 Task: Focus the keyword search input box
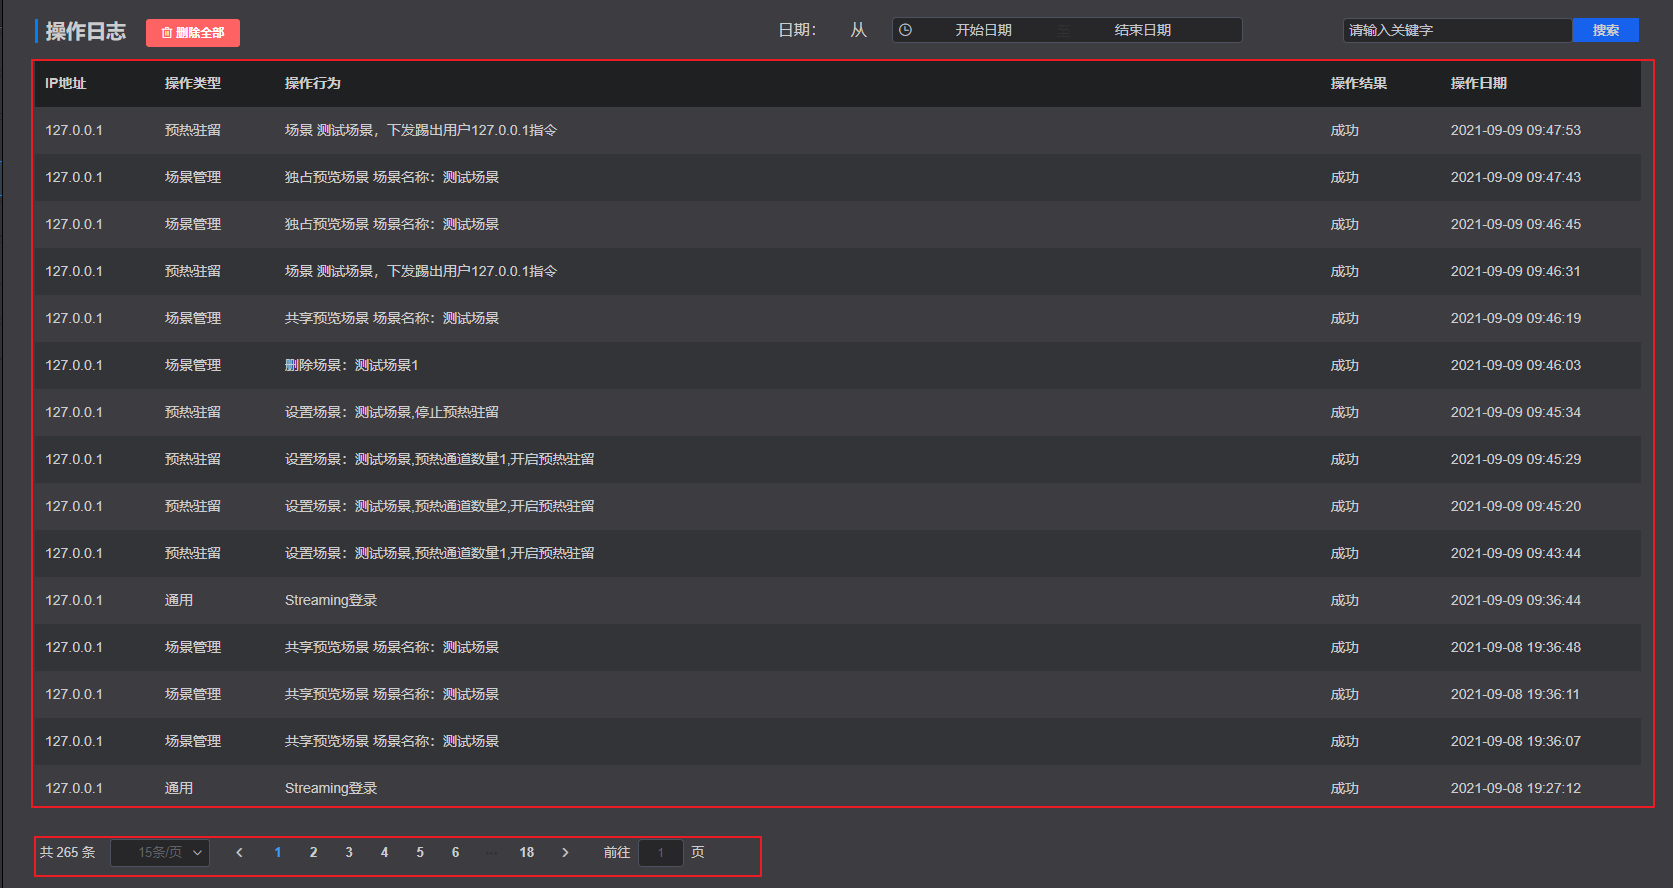[1456, 30]
